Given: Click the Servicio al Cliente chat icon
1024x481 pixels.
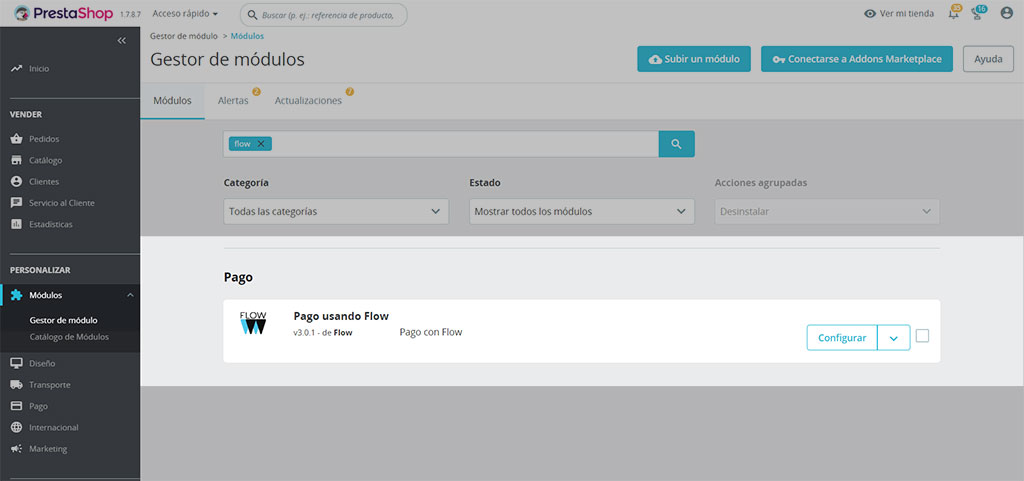Looking at the screenshot, I should (x=17, y=203).
